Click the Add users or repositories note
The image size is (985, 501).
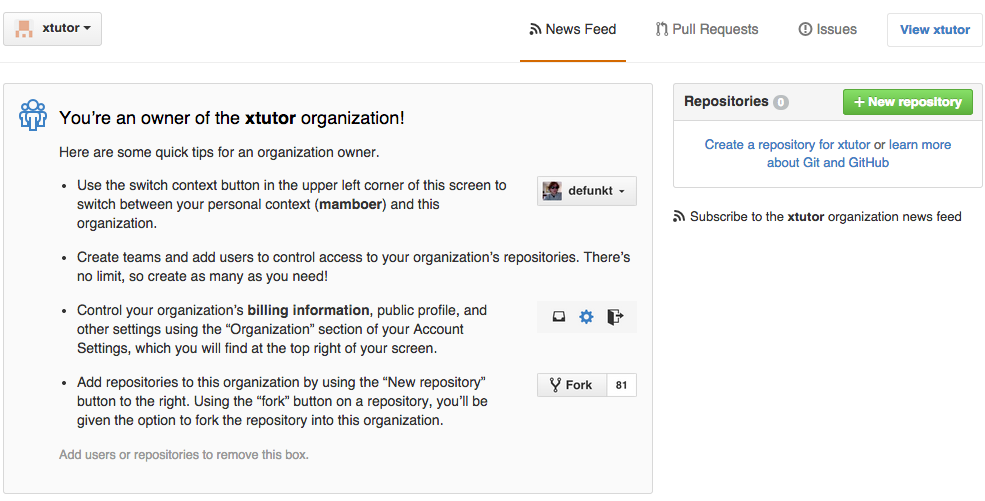(x=184, y=455)
